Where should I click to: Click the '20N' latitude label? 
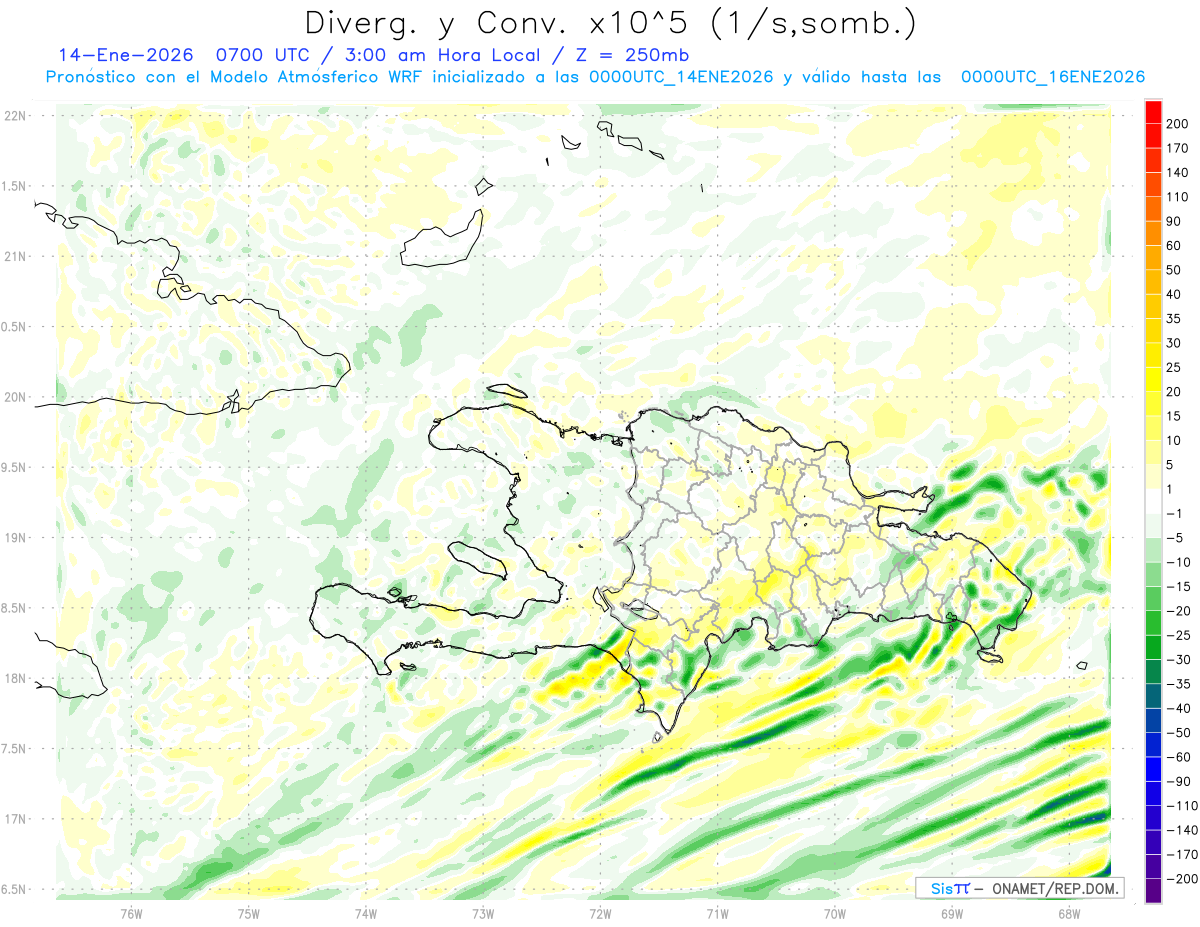point(14,397)
